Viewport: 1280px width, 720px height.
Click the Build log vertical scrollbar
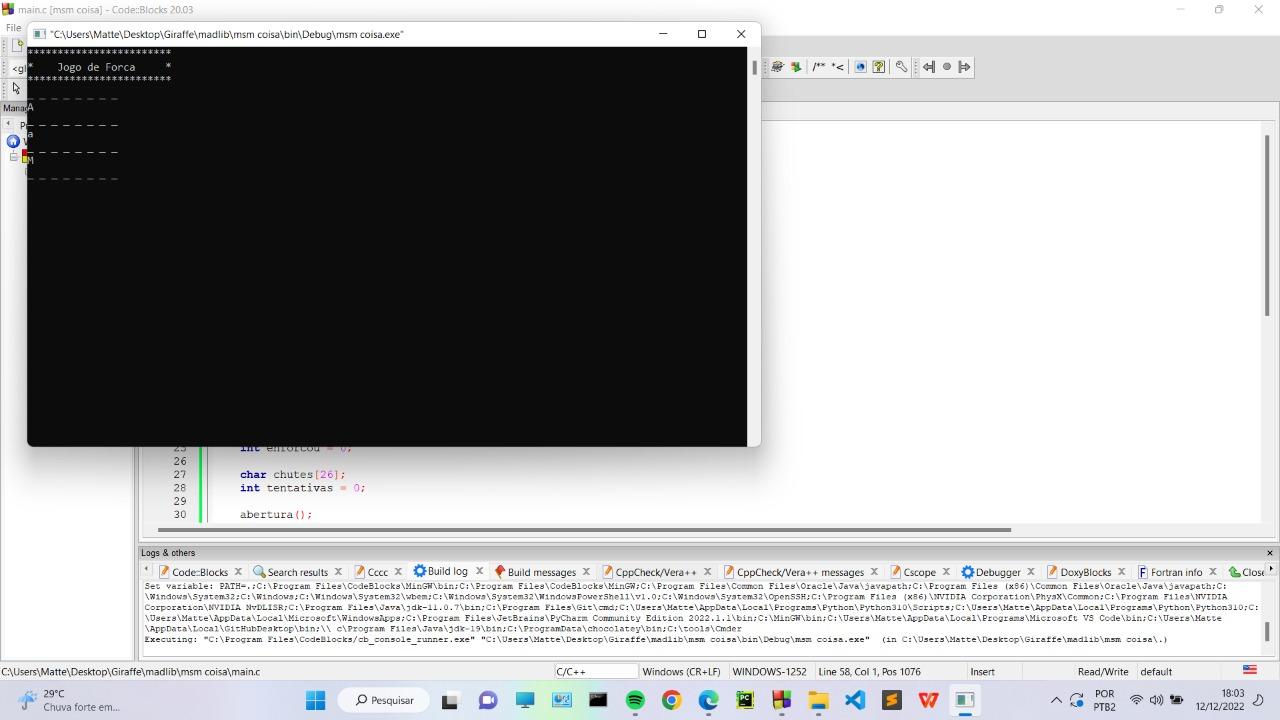(1267, 631)
